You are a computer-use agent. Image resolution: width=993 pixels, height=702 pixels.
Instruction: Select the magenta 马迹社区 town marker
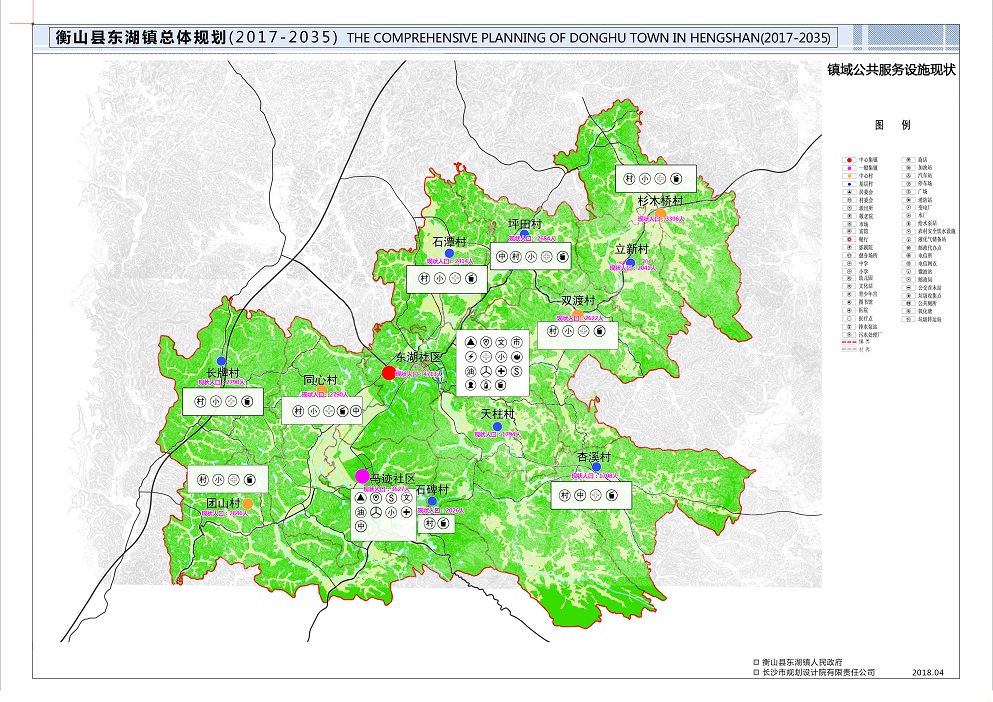[x=362, y=476]
